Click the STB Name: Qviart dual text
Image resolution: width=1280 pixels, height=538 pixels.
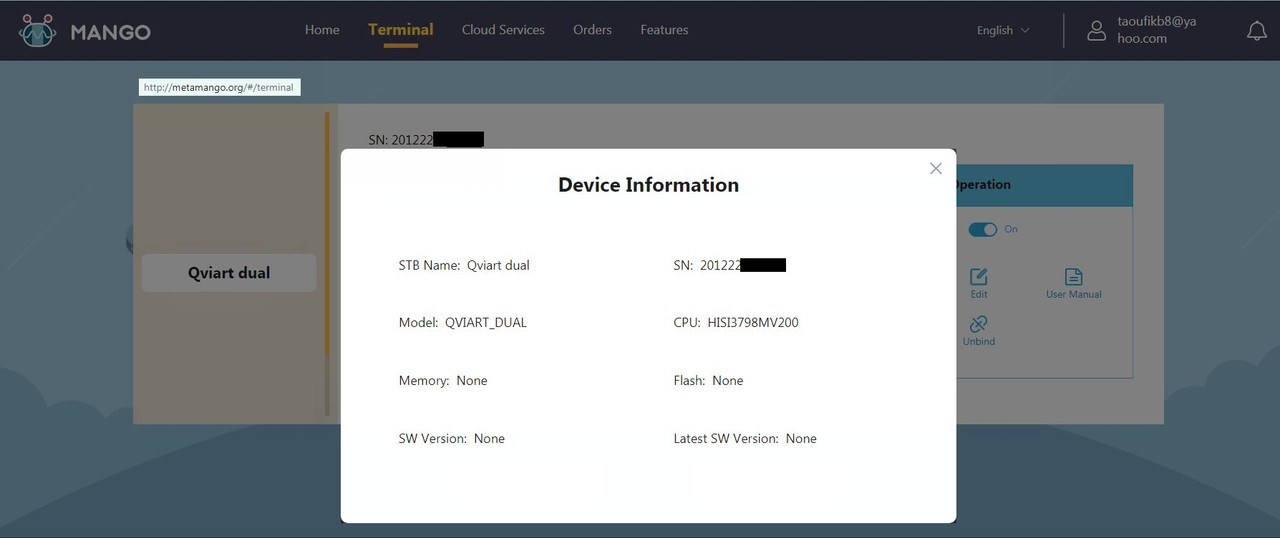(x=464, y=265)
